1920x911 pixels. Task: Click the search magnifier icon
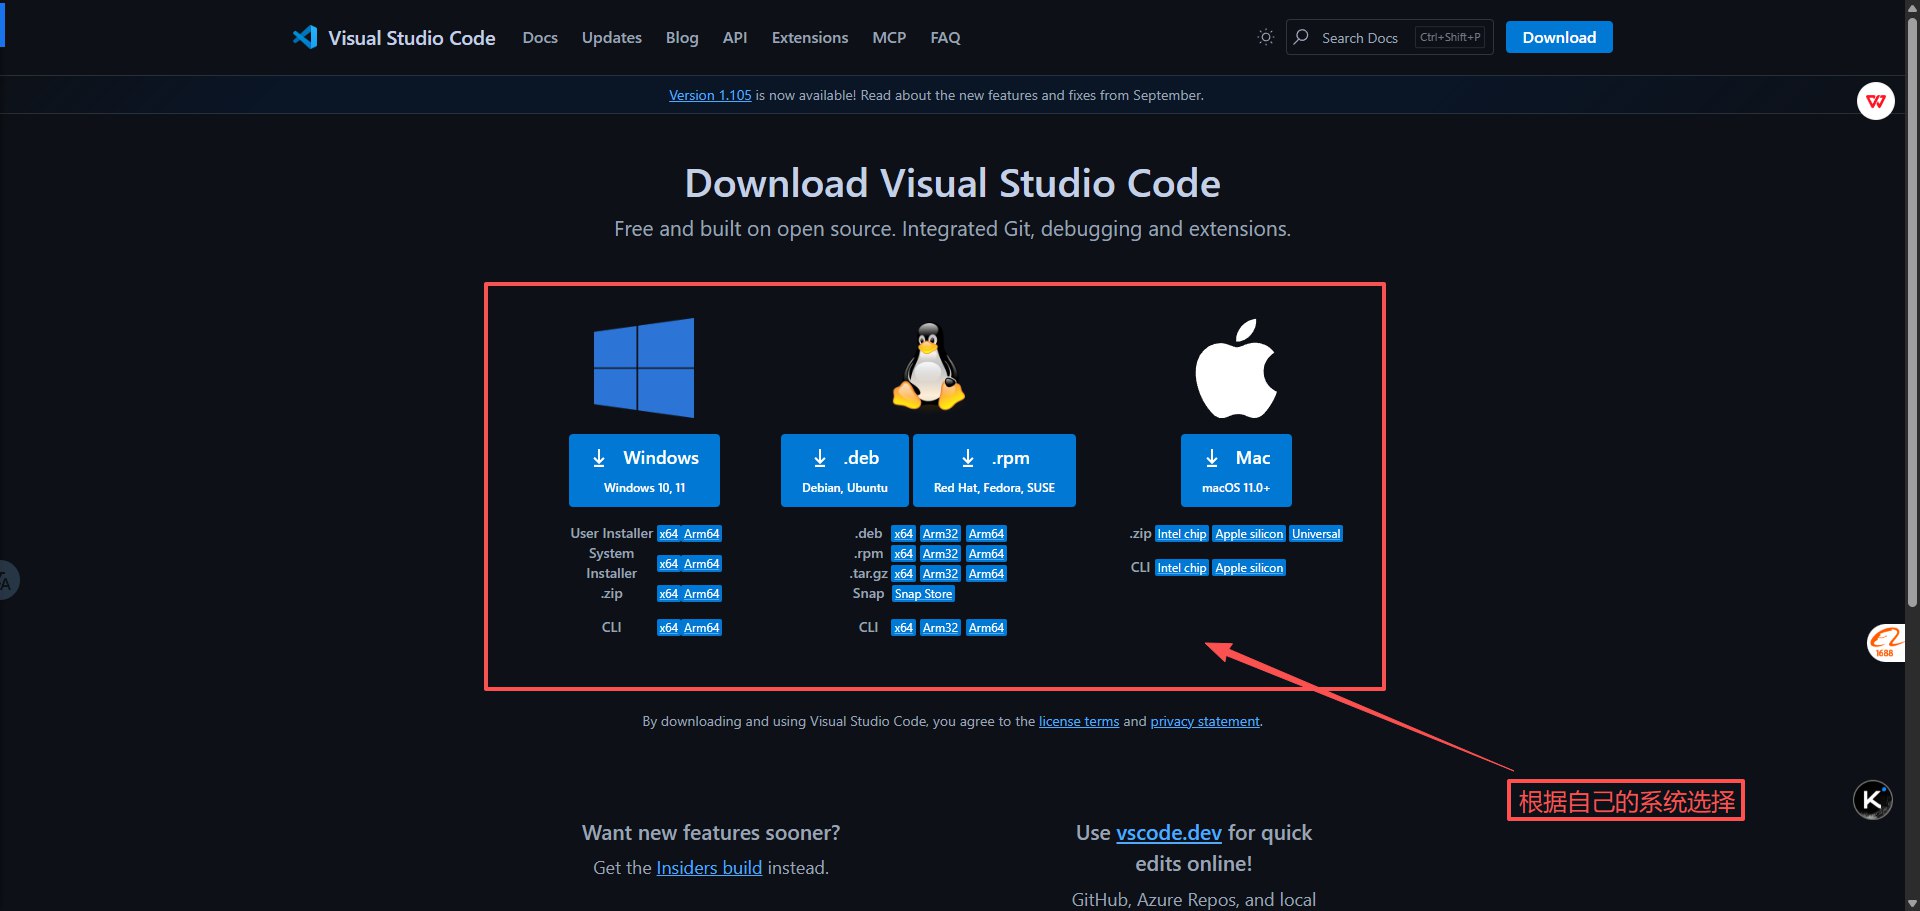1301,37
